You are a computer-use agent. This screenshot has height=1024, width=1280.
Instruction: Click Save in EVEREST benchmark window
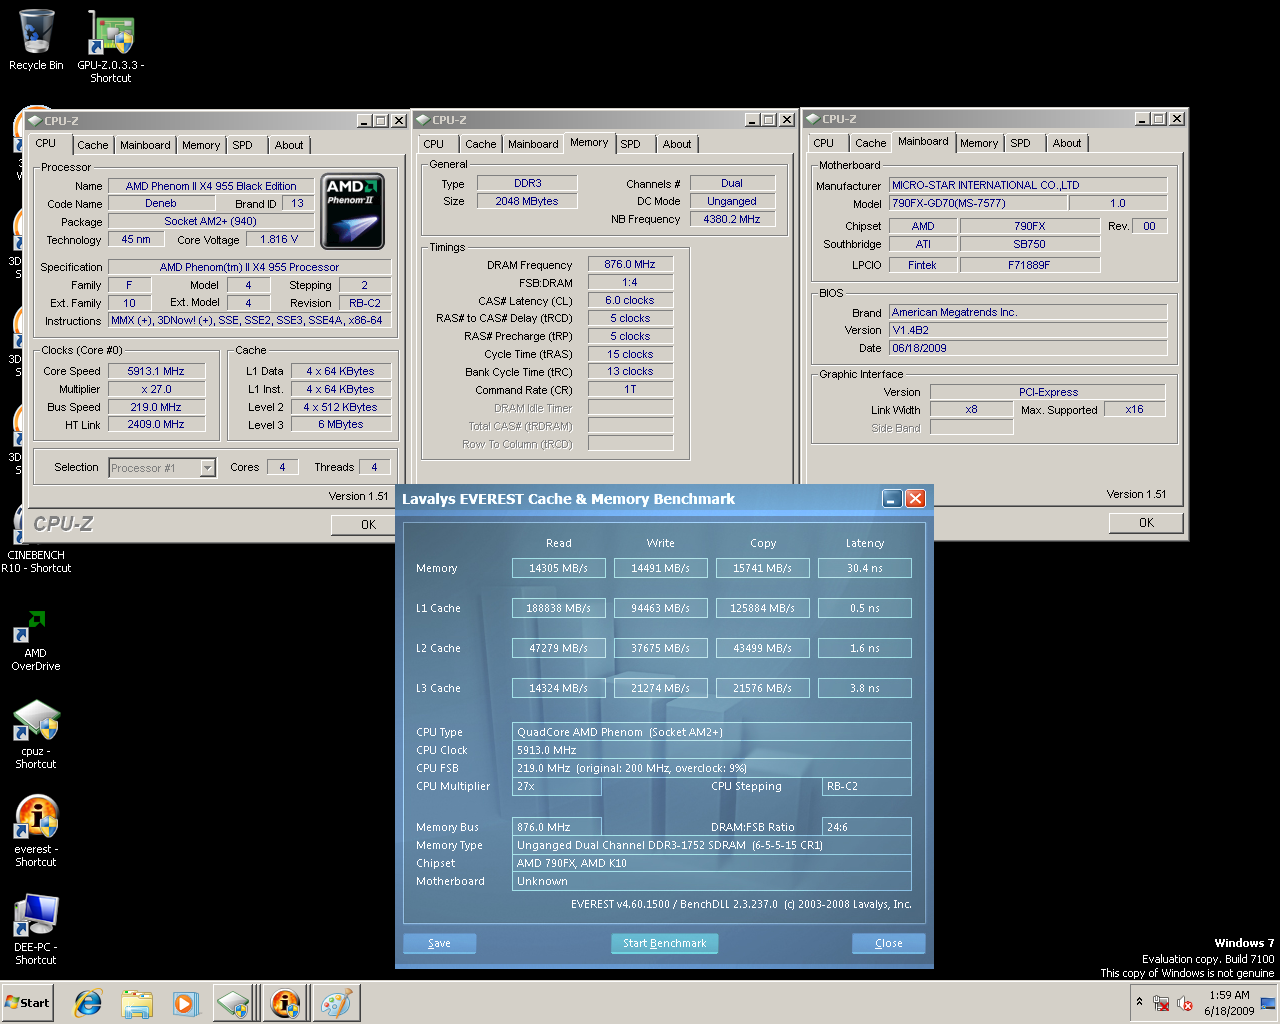point(439,943)
